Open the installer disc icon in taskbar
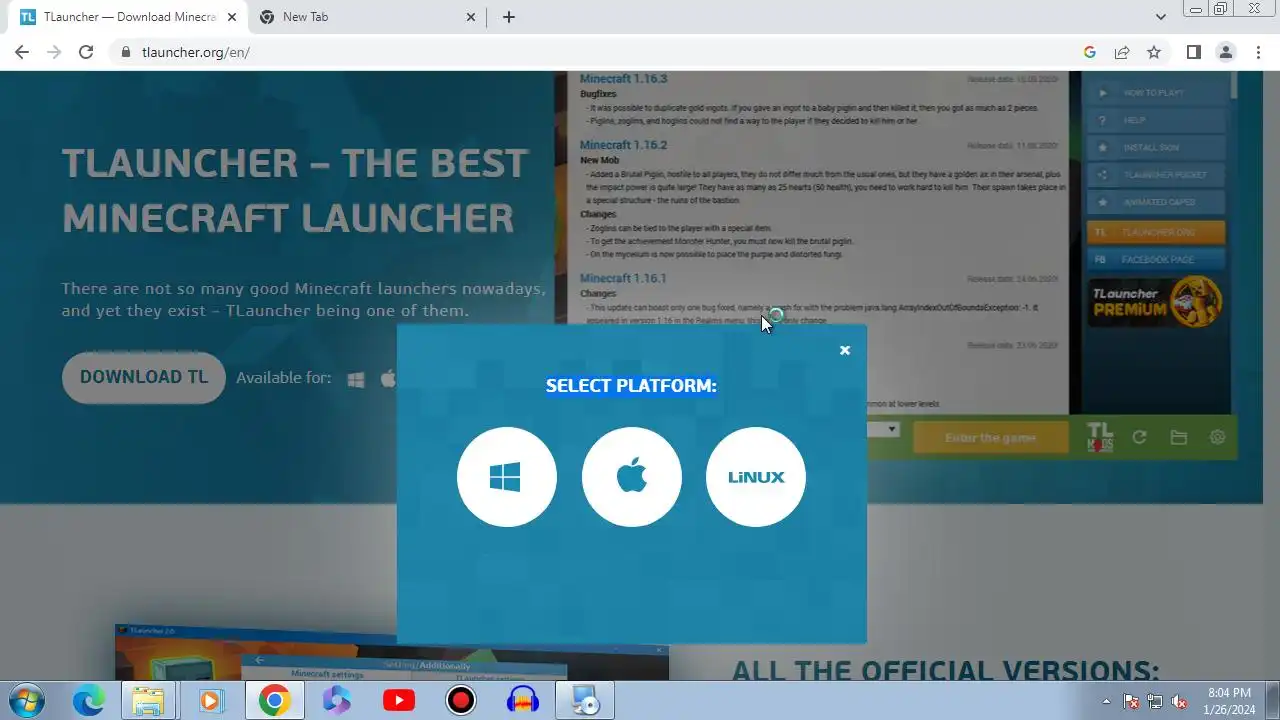The image size is (1280, 720). point(586,701)
